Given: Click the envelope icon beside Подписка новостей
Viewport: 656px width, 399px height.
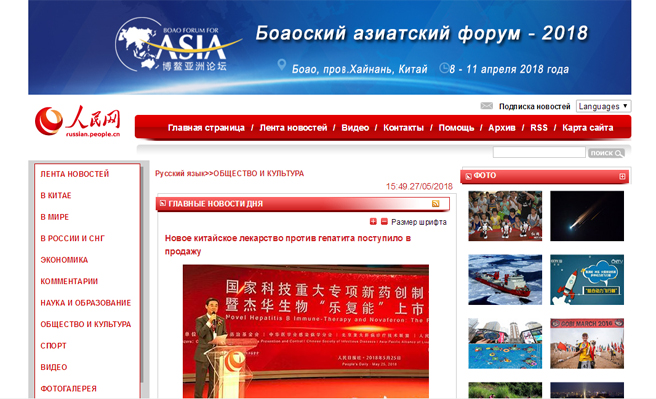Looking at the screenshot, I should click(x=487, y=106).
